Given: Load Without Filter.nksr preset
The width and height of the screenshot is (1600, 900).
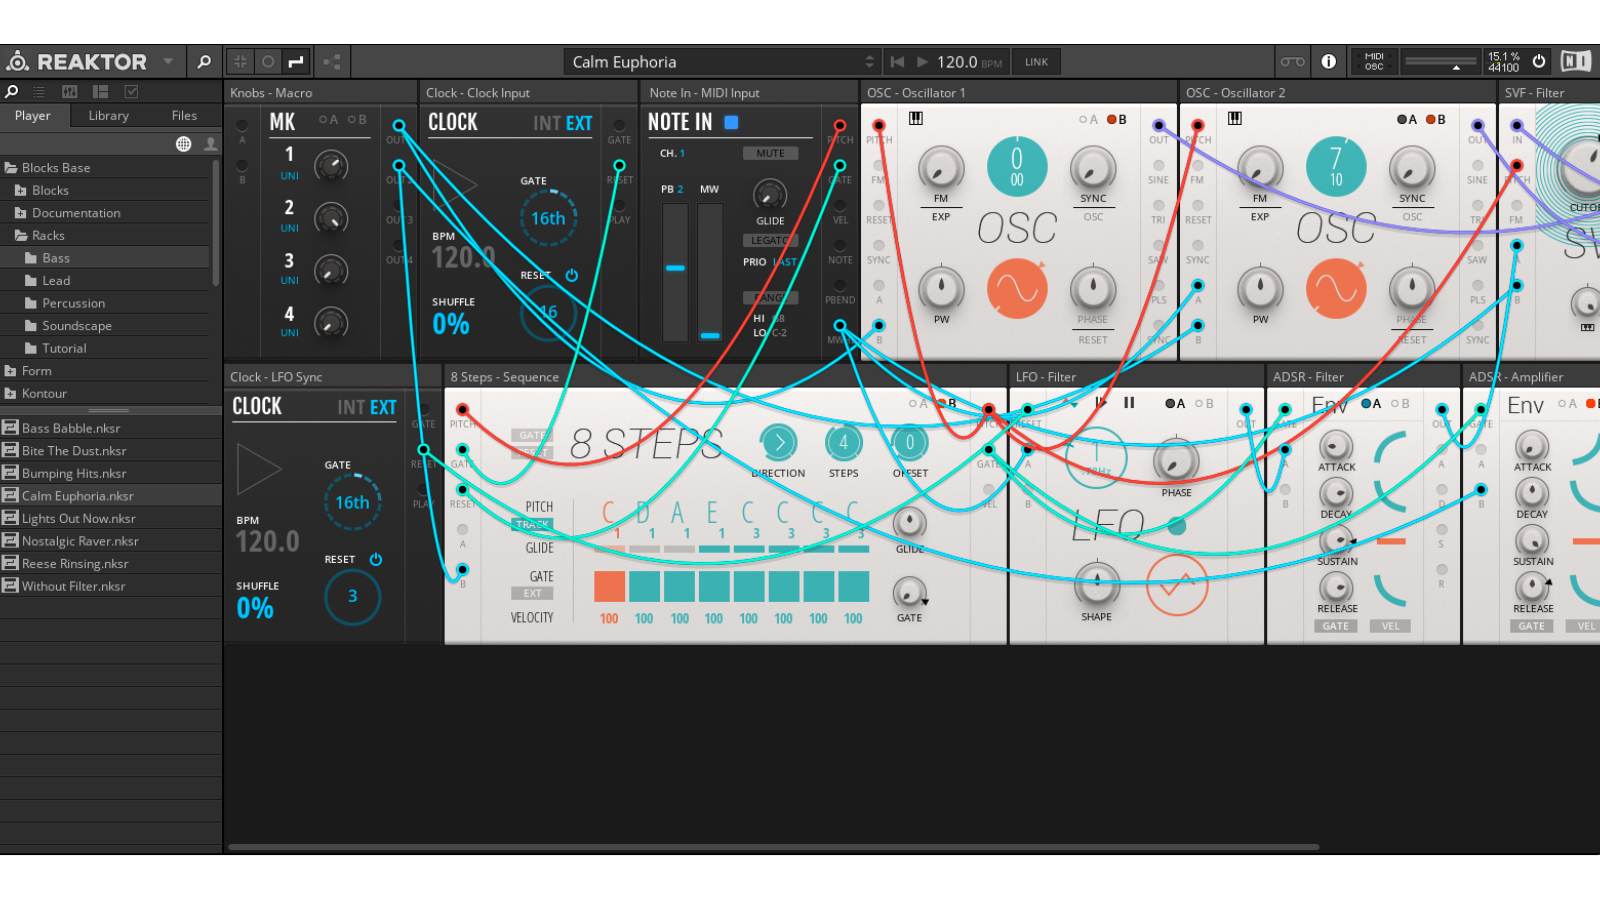Looking at the screenshot, I should point(111,586).
